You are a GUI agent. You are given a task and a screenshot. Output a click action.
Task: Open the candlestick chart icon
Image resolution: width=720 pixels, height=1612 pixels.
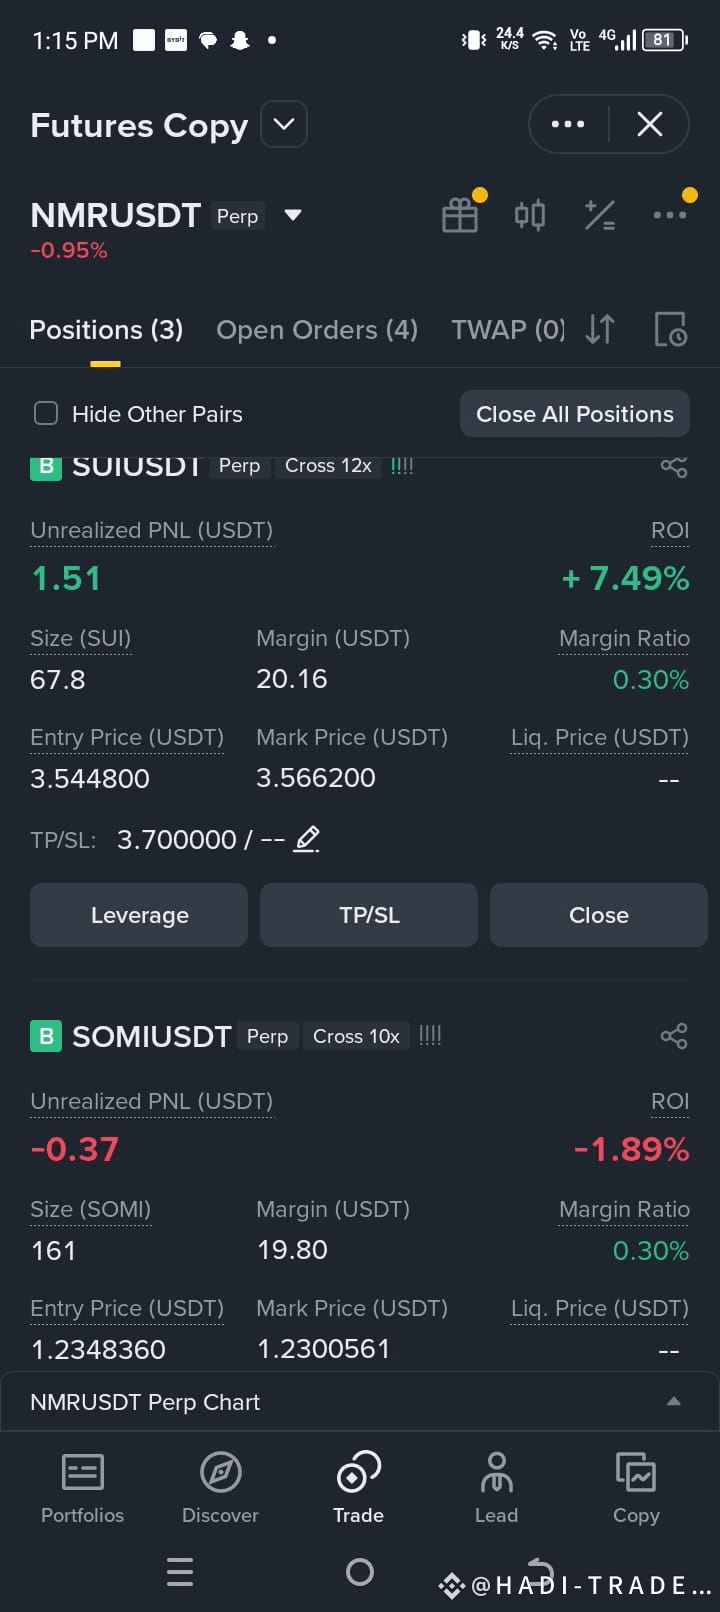[x=530, y=215]
